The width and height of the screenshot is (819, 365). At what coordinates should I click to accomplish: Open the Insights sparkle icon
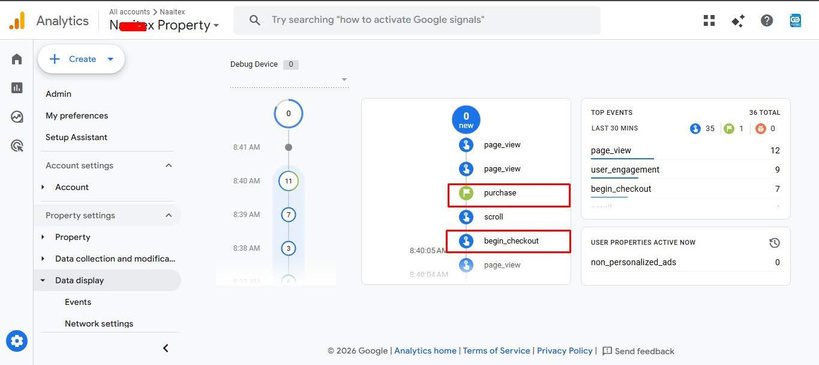pos(738,21)
